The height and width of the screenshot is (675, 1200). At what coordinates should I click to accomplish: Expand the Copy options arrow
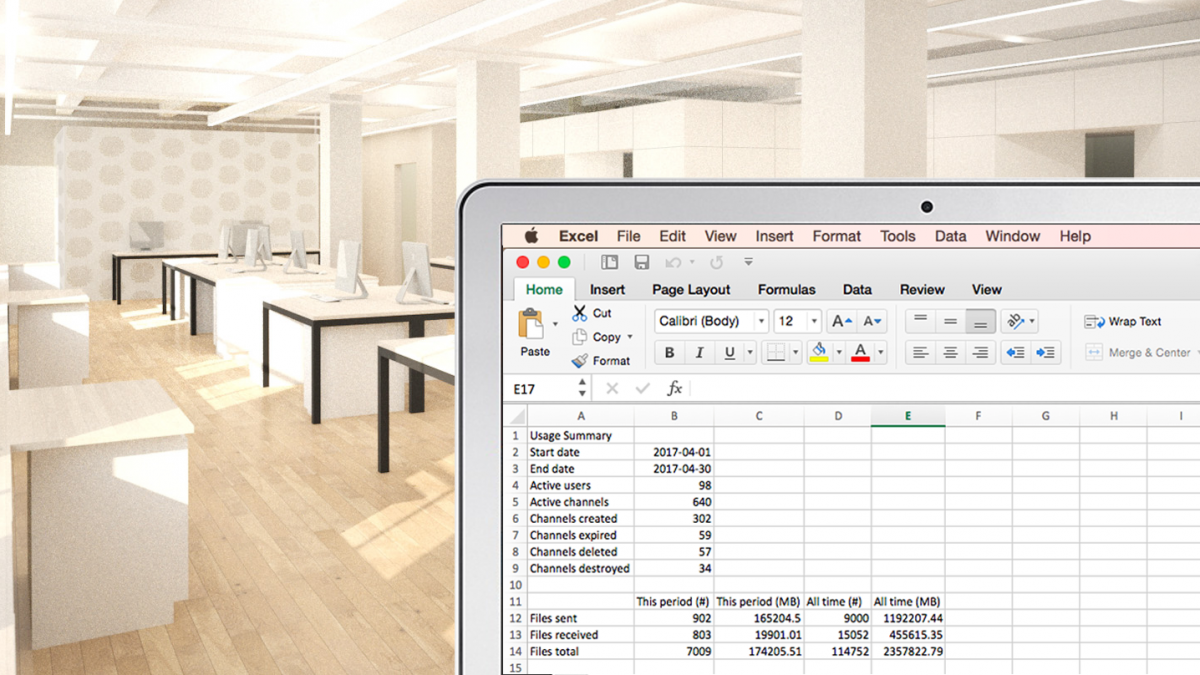tap(630, 337)
